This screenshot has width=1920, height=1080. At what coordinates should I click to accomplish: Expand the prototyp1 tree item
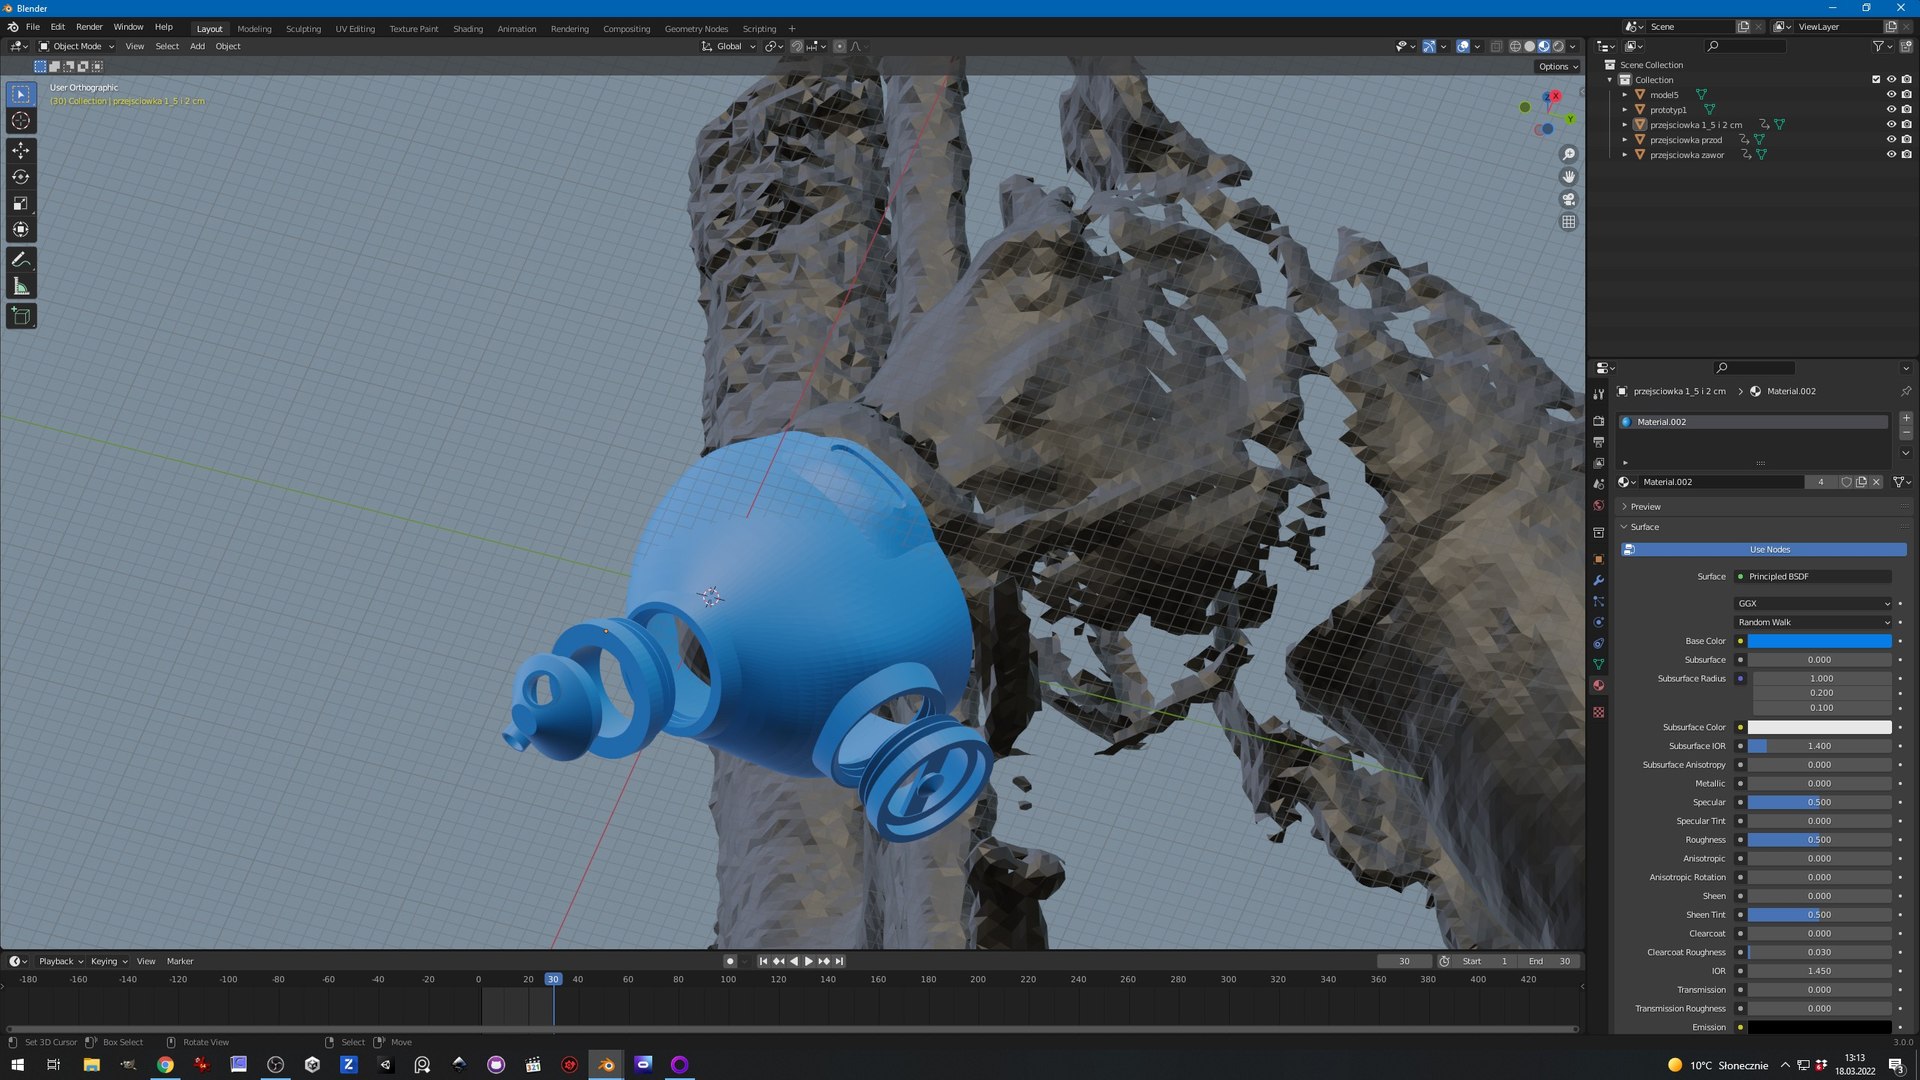pos(1625,110)
